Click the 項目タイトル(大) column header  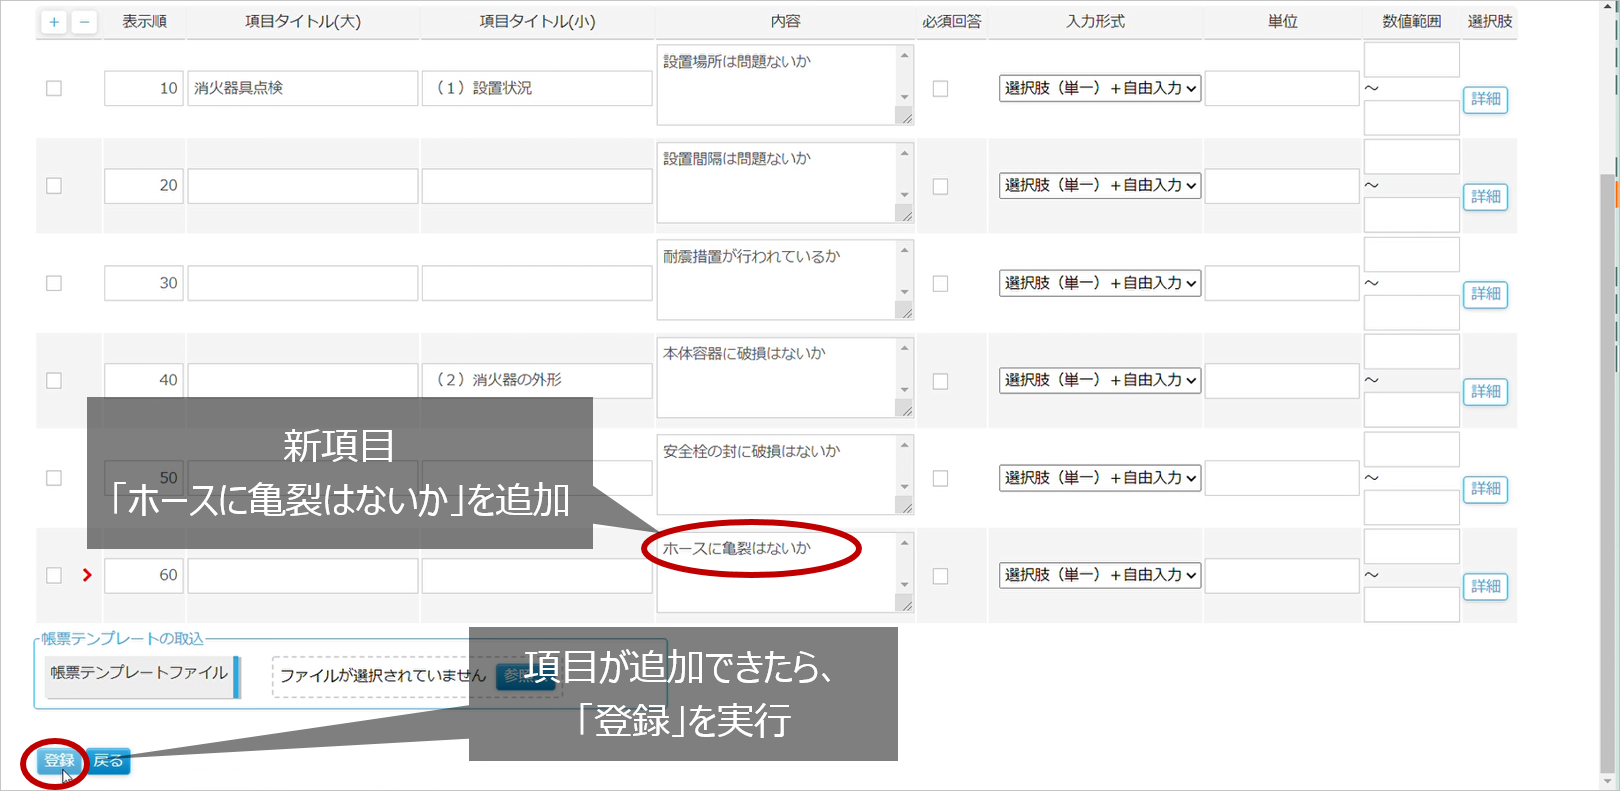(303, 22)
